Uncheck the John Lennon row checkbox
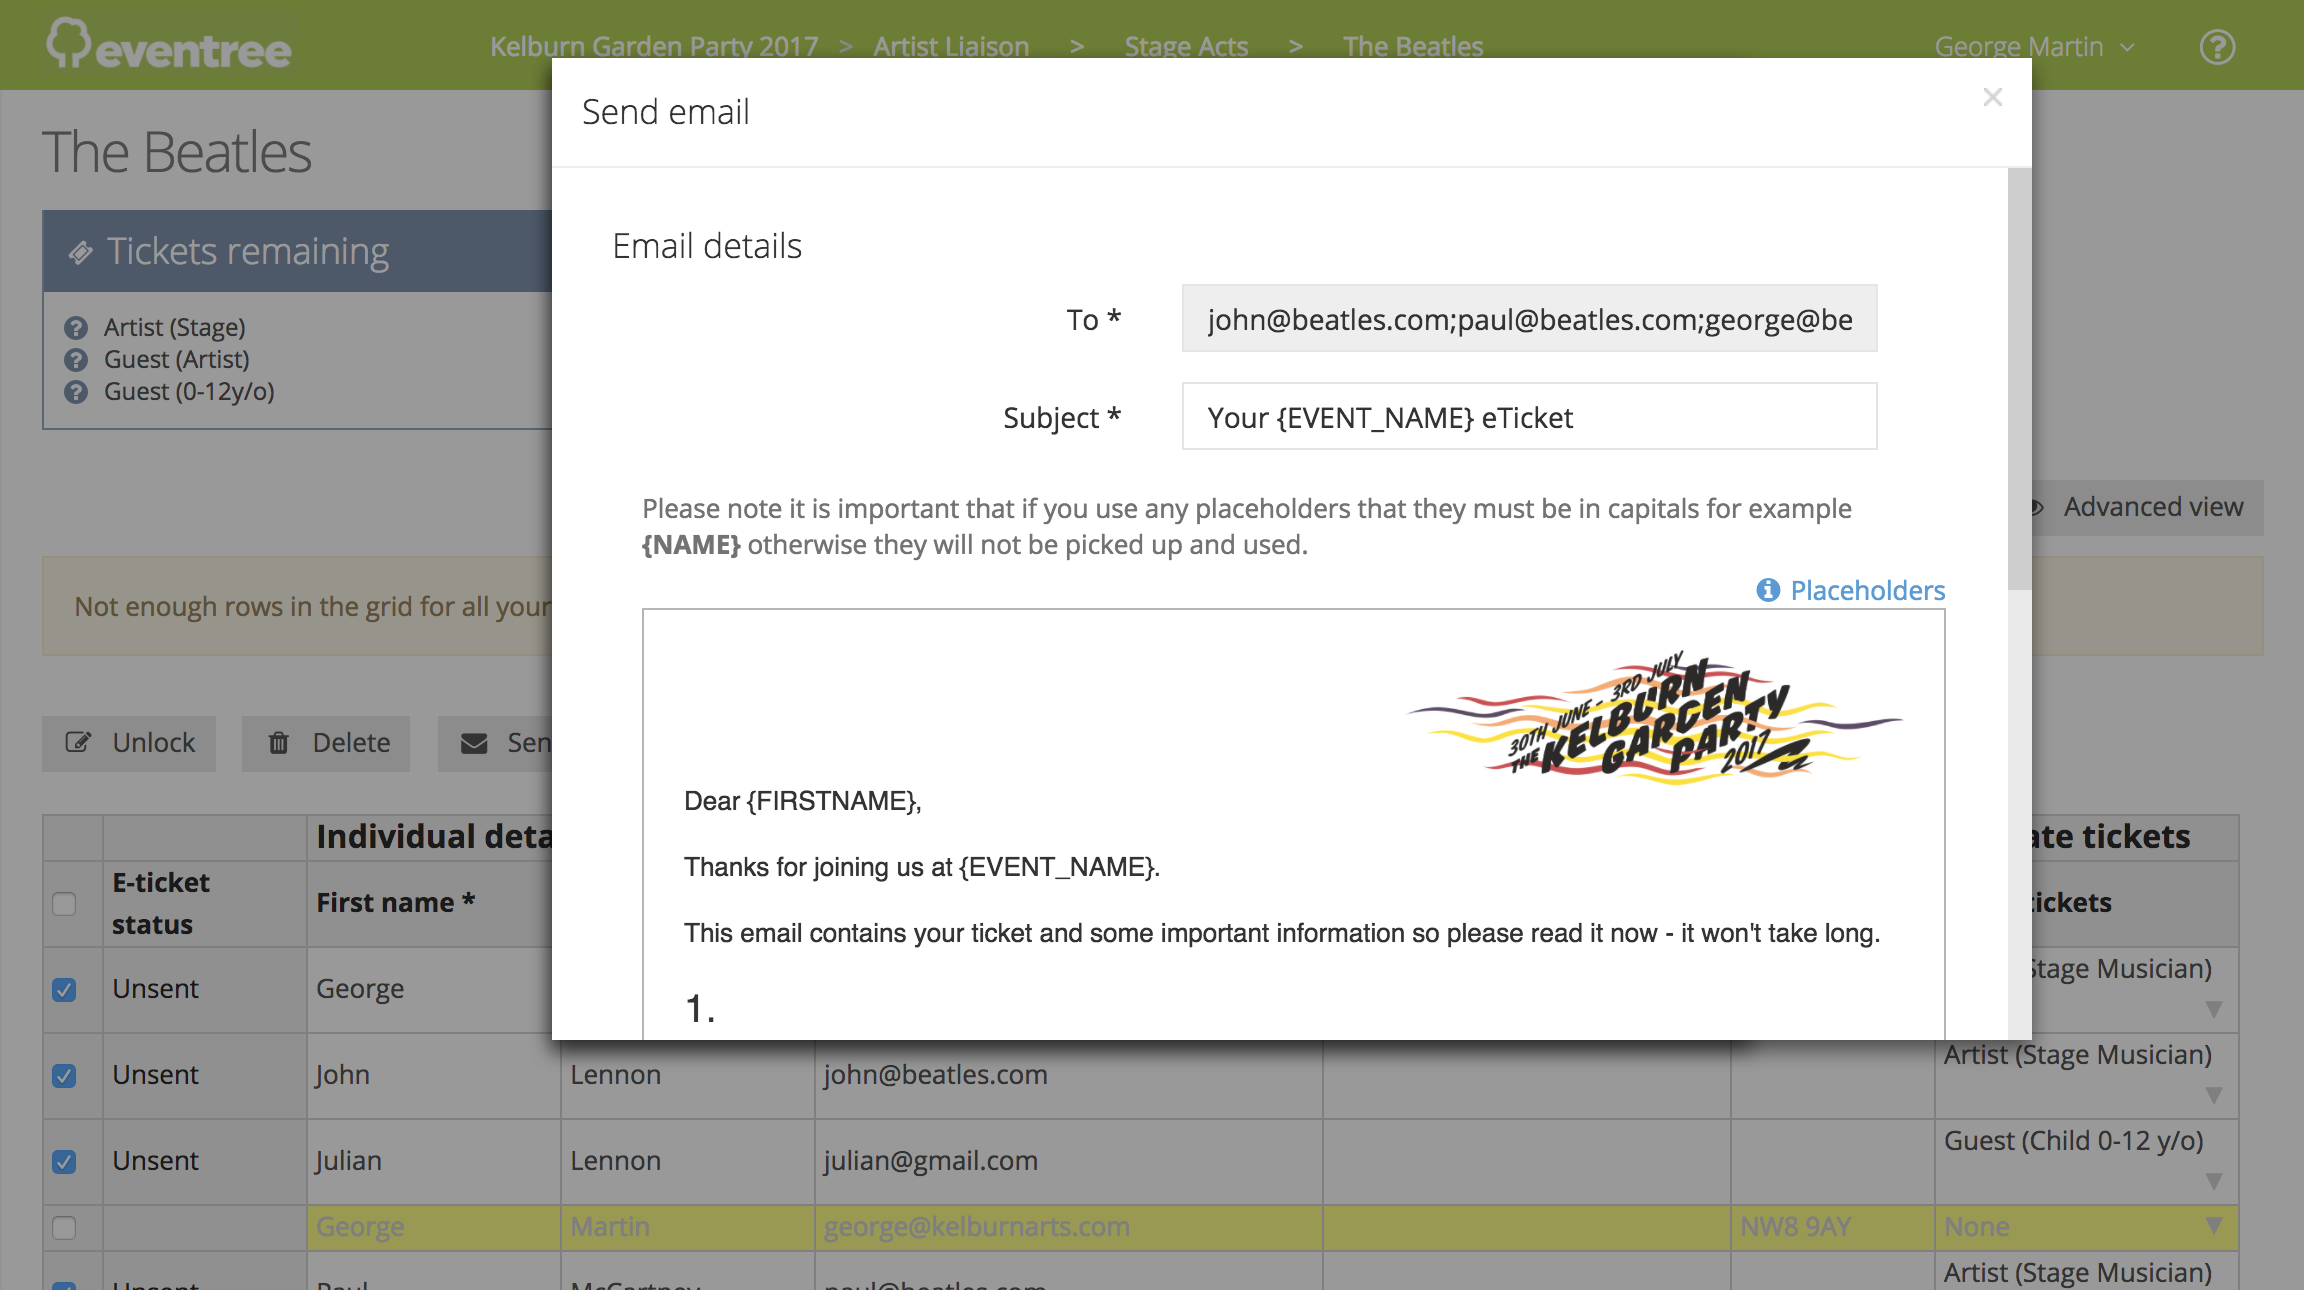 [x=64, y=1076]
